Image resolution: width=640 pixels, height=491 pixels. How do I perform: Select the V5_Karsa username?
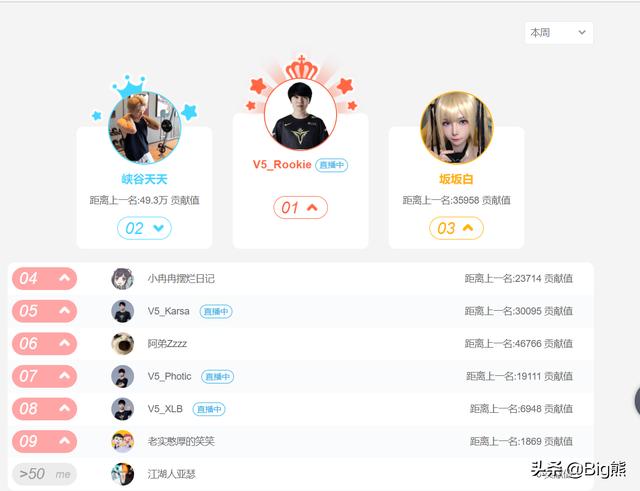169,311
